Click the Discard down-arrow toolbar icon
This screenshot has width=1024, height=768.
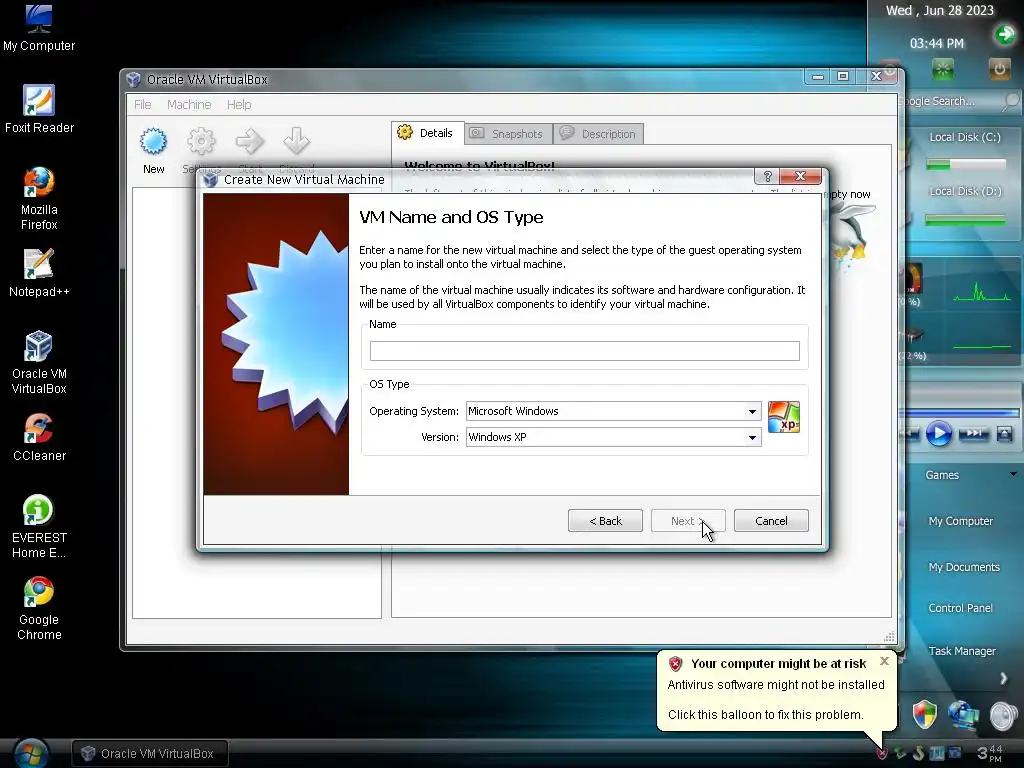(296, 142)
